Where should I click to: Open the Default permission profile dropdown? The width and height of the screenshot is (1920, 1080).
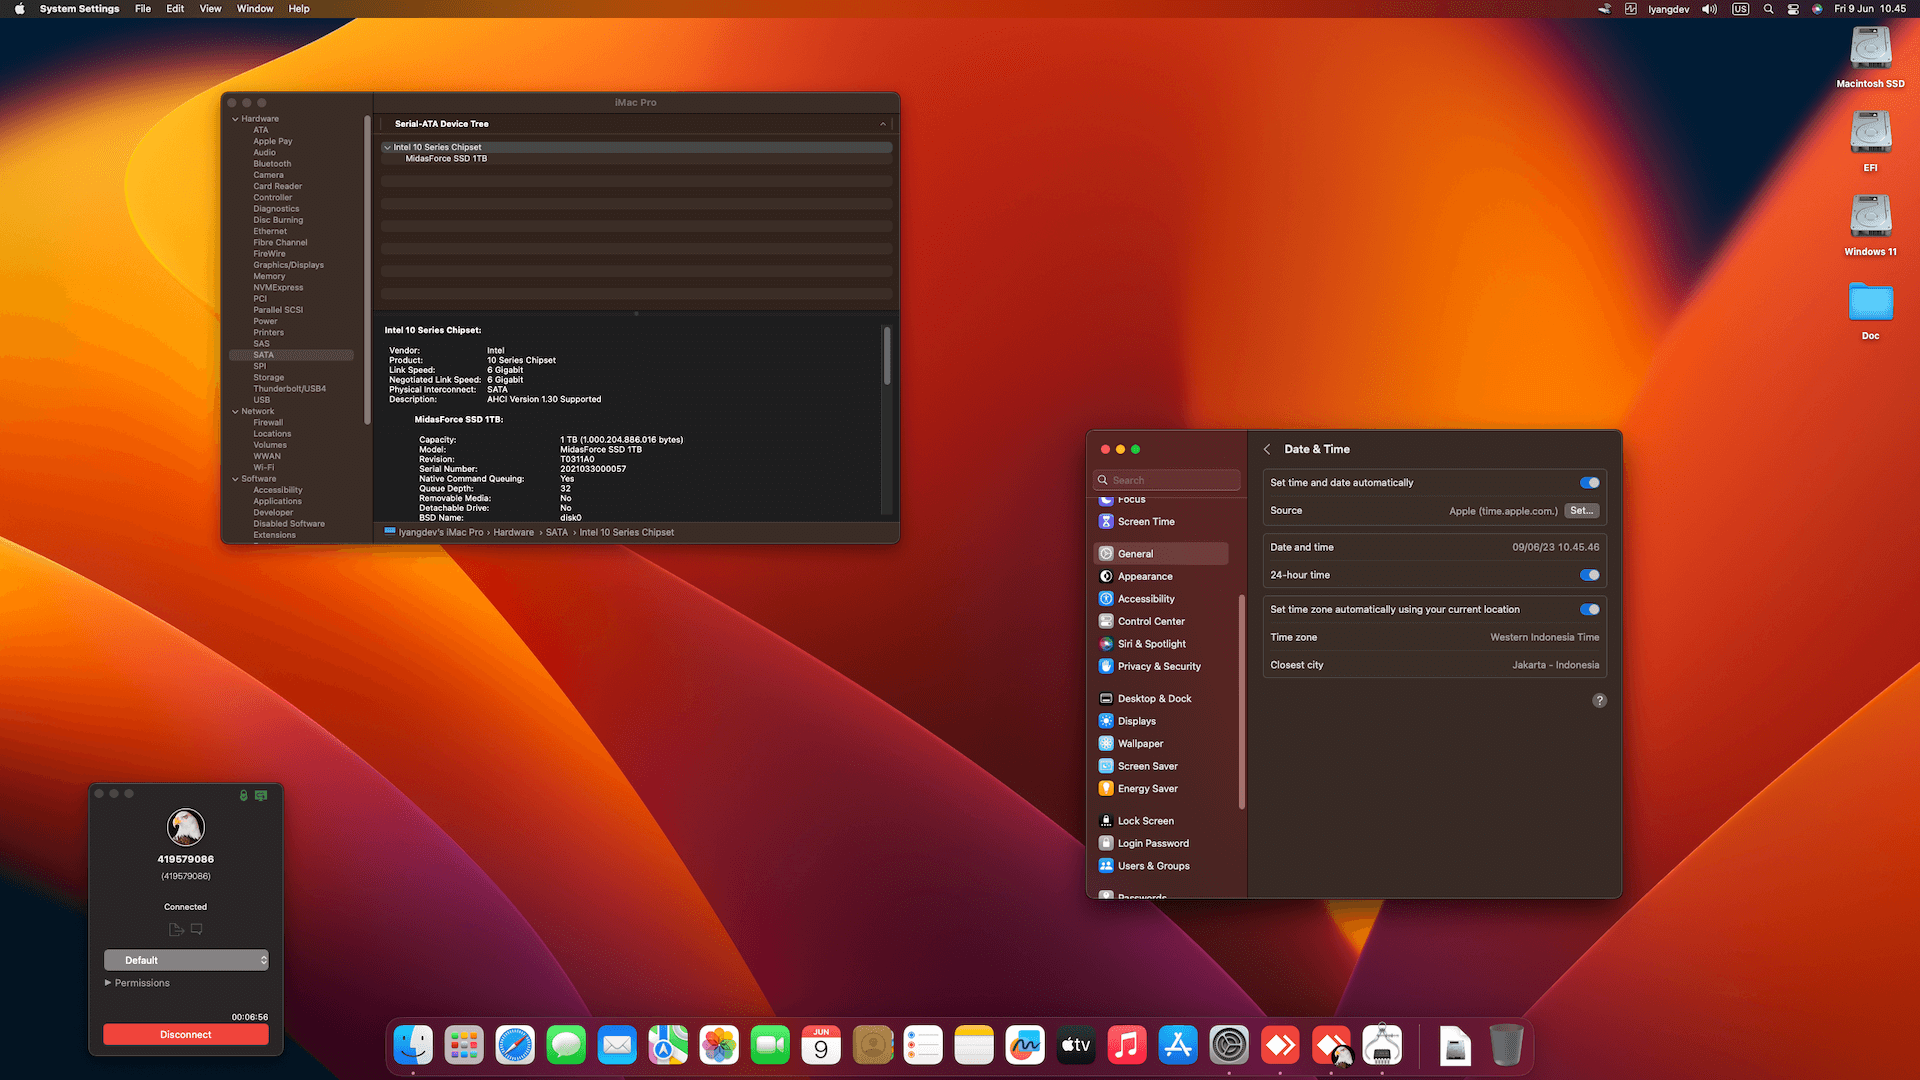coord(185,960)
